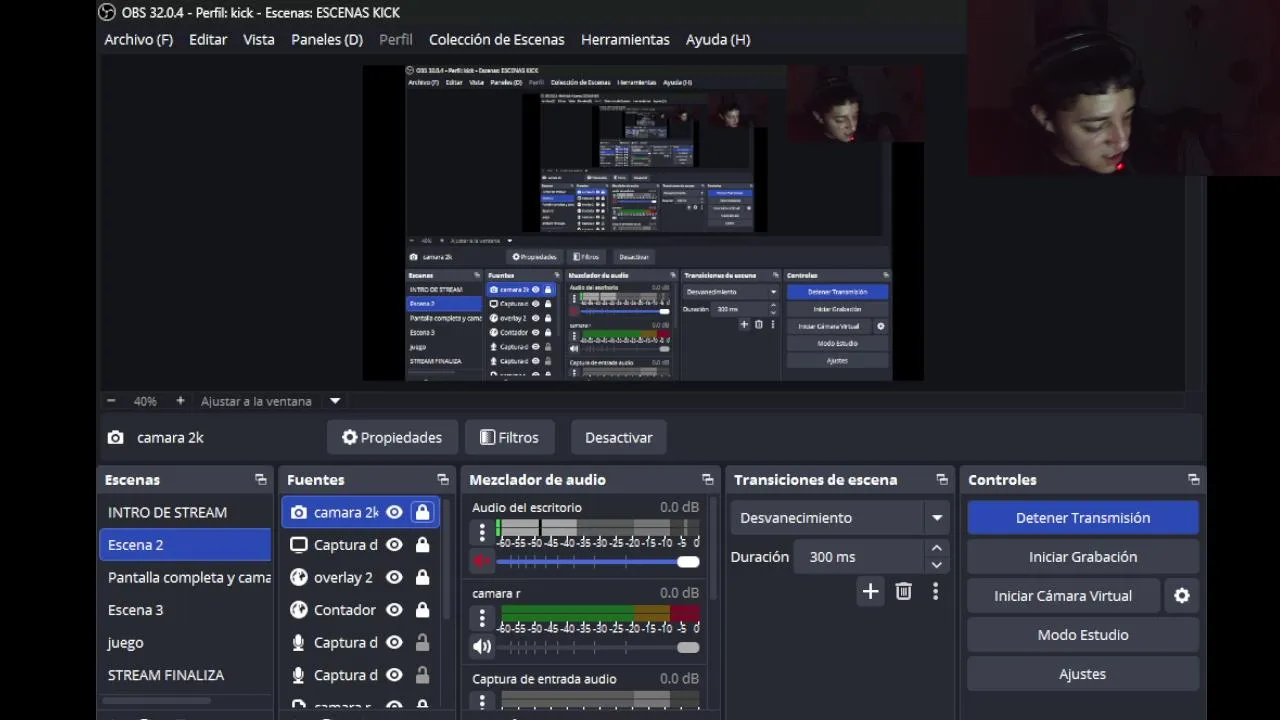Add a new transition plus icon
The image size is (1280, 720).
pyautogui.click(x=870, y=592)
